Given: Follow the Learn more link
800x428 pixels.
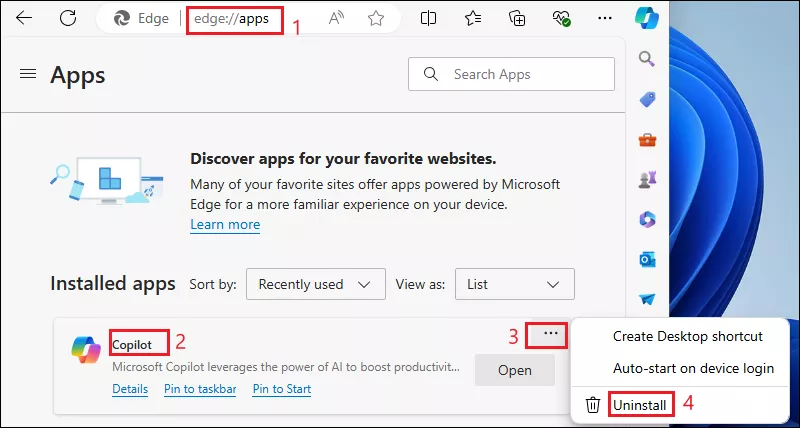Looking at the screenshot, I should coord(225,224).
